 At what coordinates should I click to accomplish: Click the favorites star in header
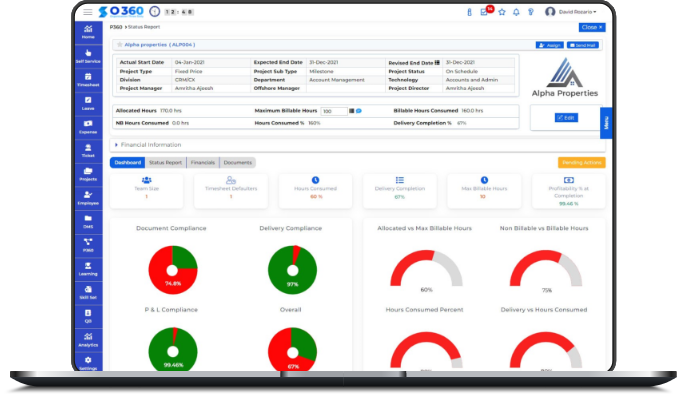(502, 12)
